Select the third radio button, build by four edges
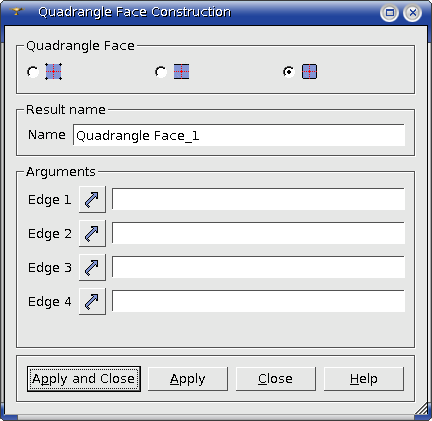Viewport: 432px width, 421px height. 289,72
